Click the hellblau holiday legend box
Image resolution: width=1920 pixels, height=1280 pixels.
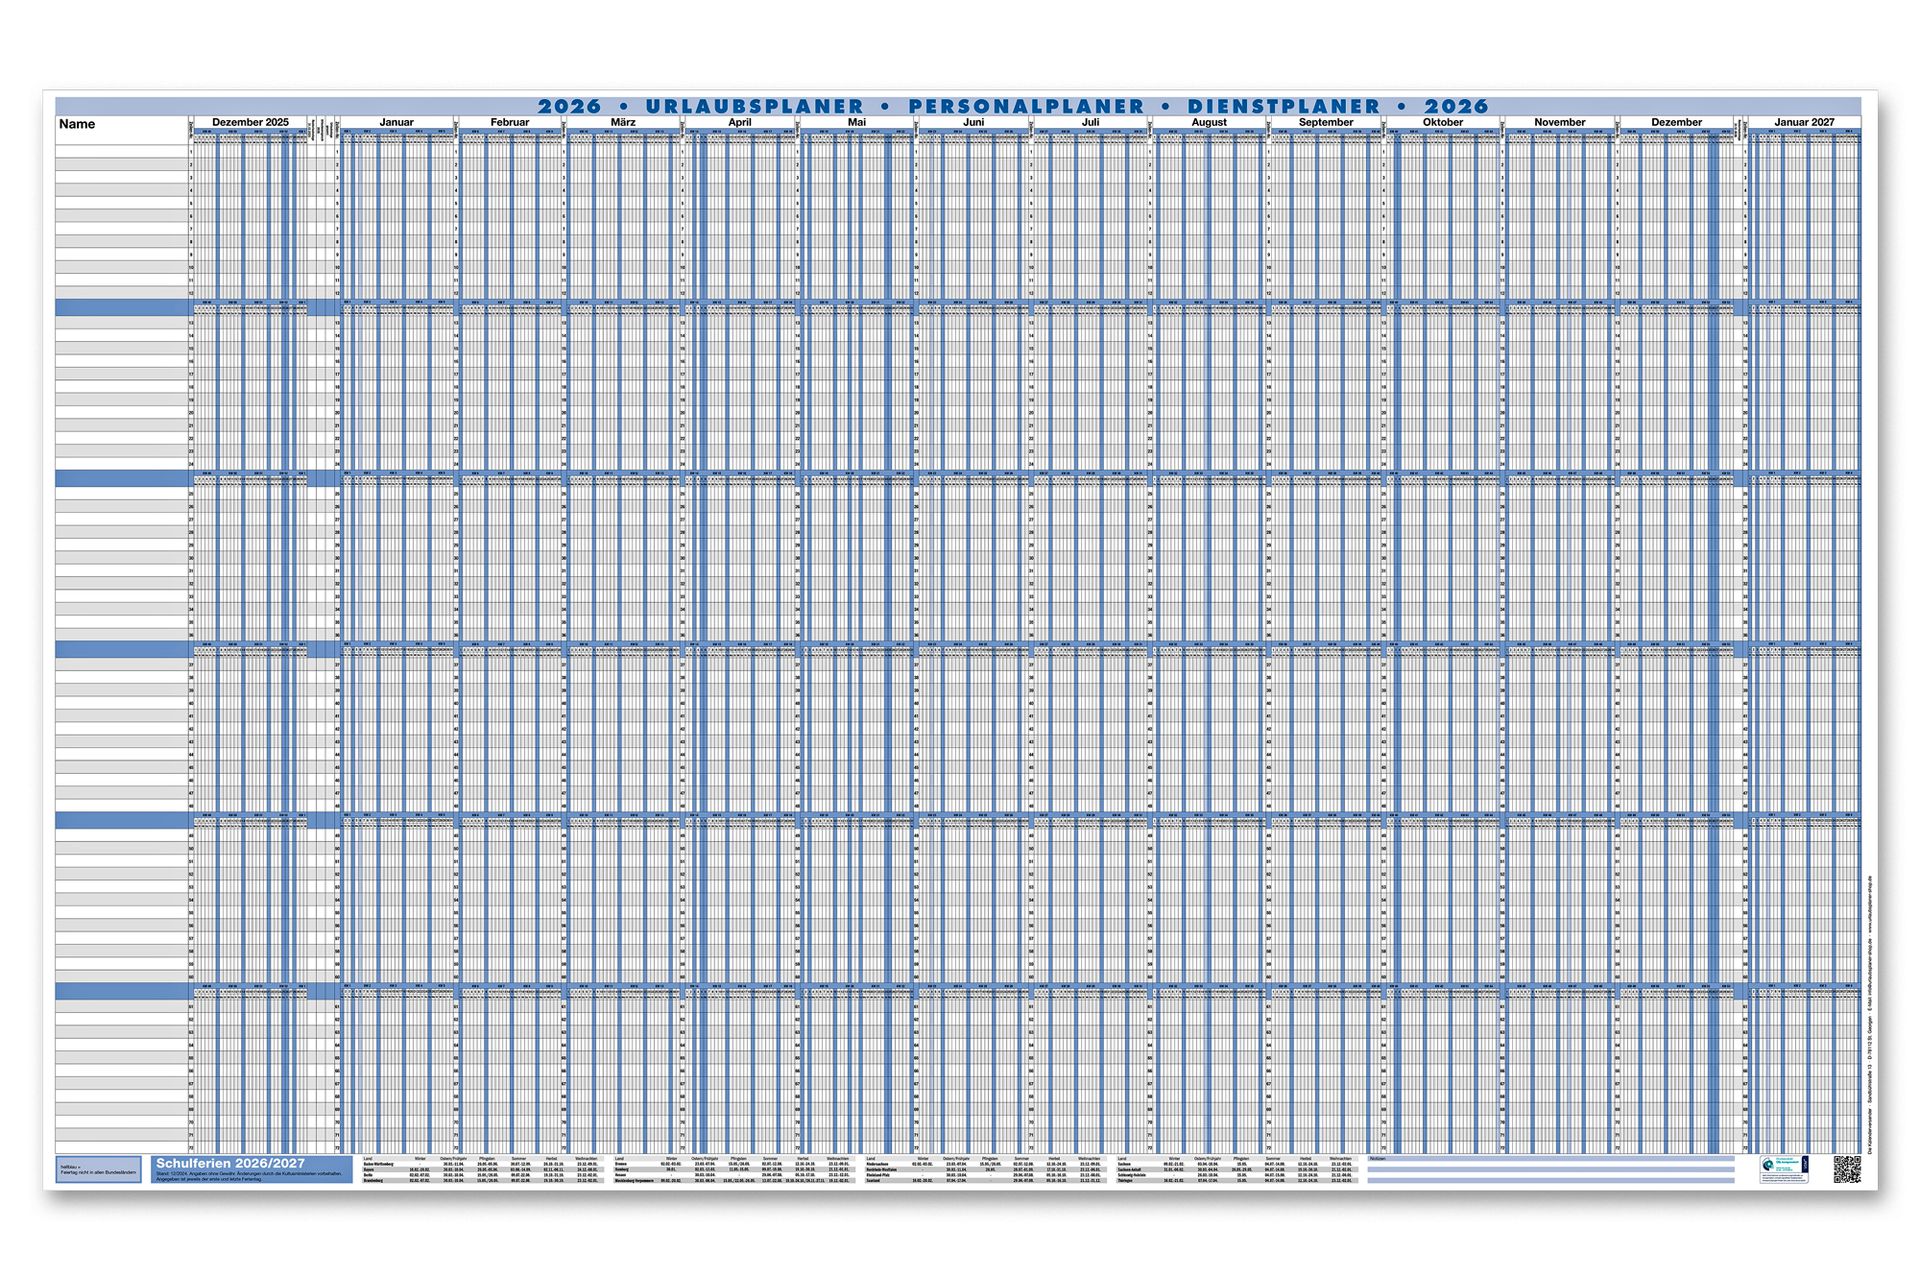coord(98,1169)
